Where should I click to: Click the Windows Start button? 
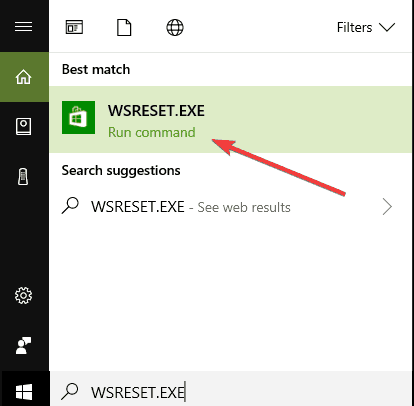(24, 391)
